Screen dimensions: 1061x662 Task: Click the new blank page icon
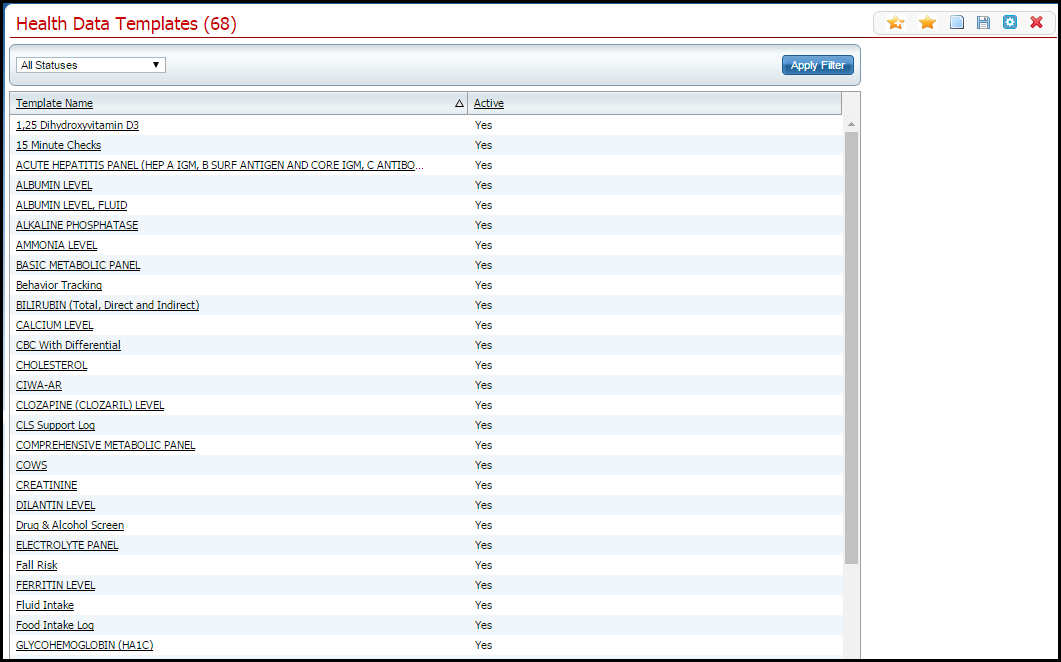click(x=957, y=23)
